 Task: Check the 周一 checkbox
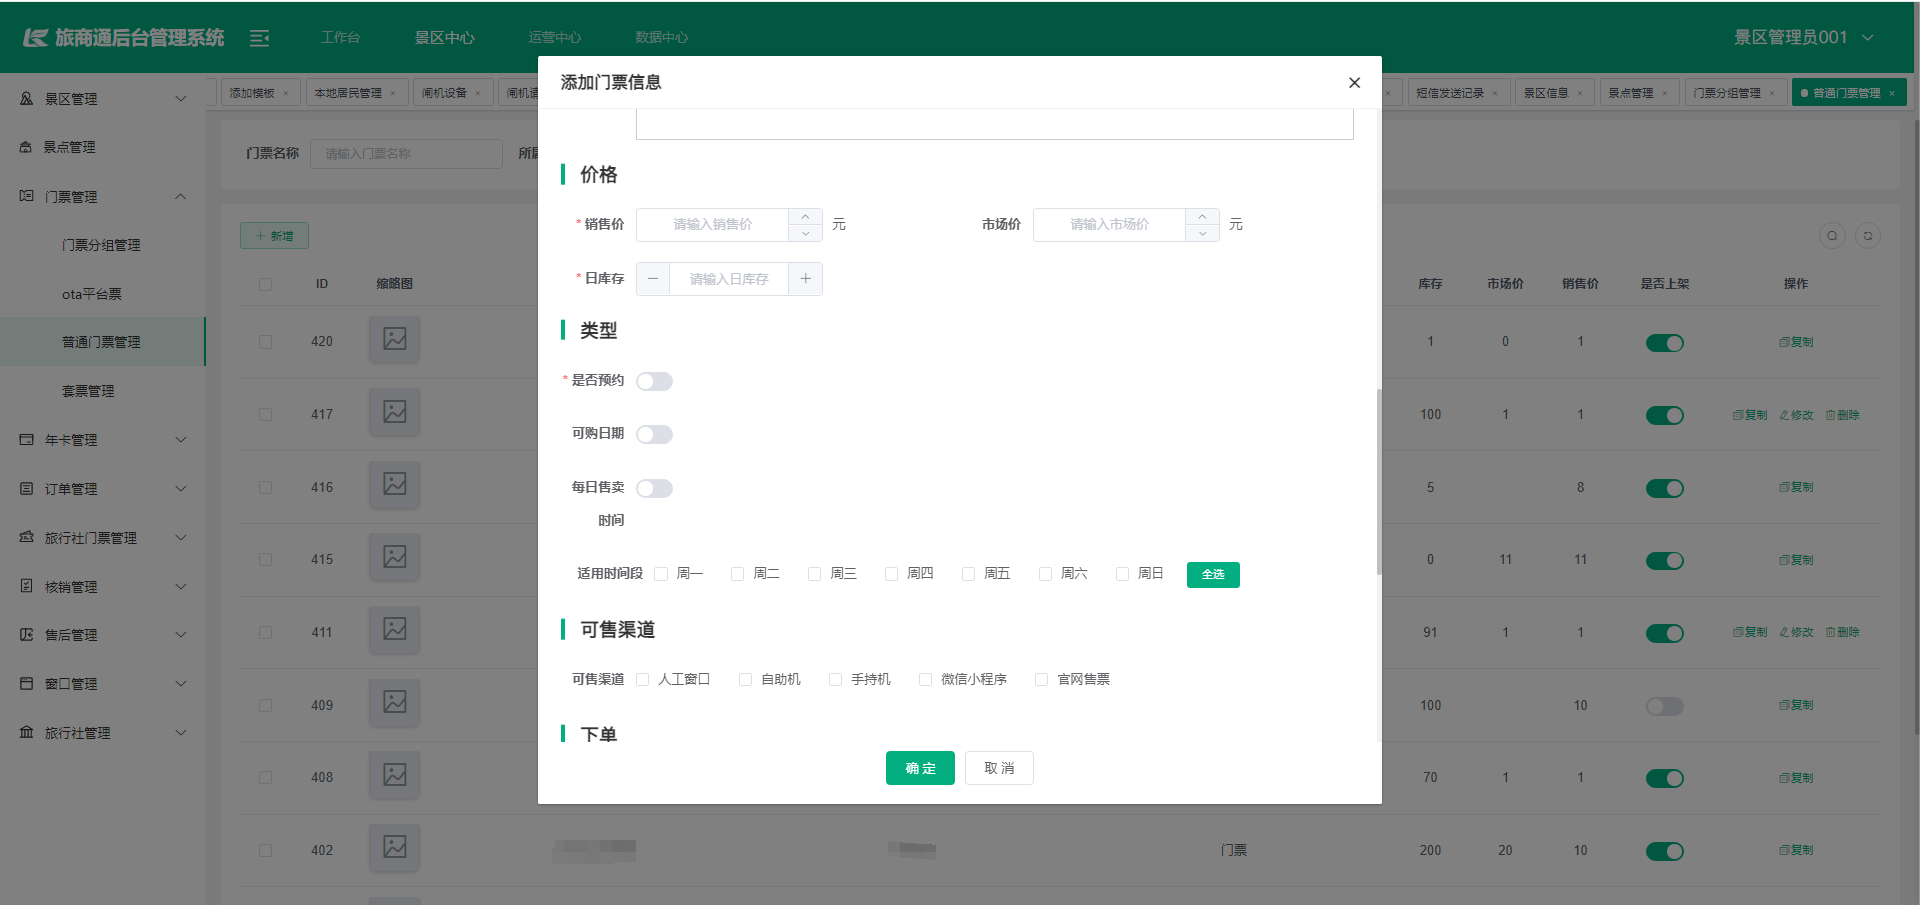point(661,574)
